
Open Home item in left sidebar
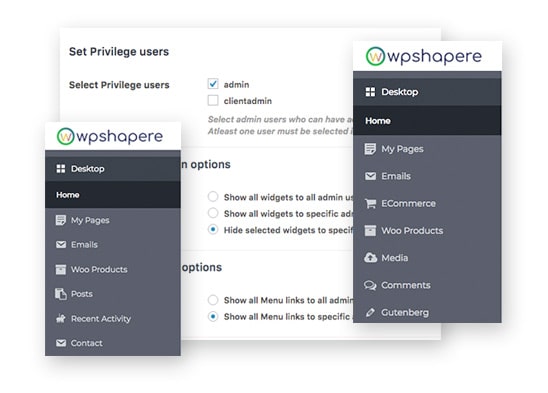coord(113,195)
